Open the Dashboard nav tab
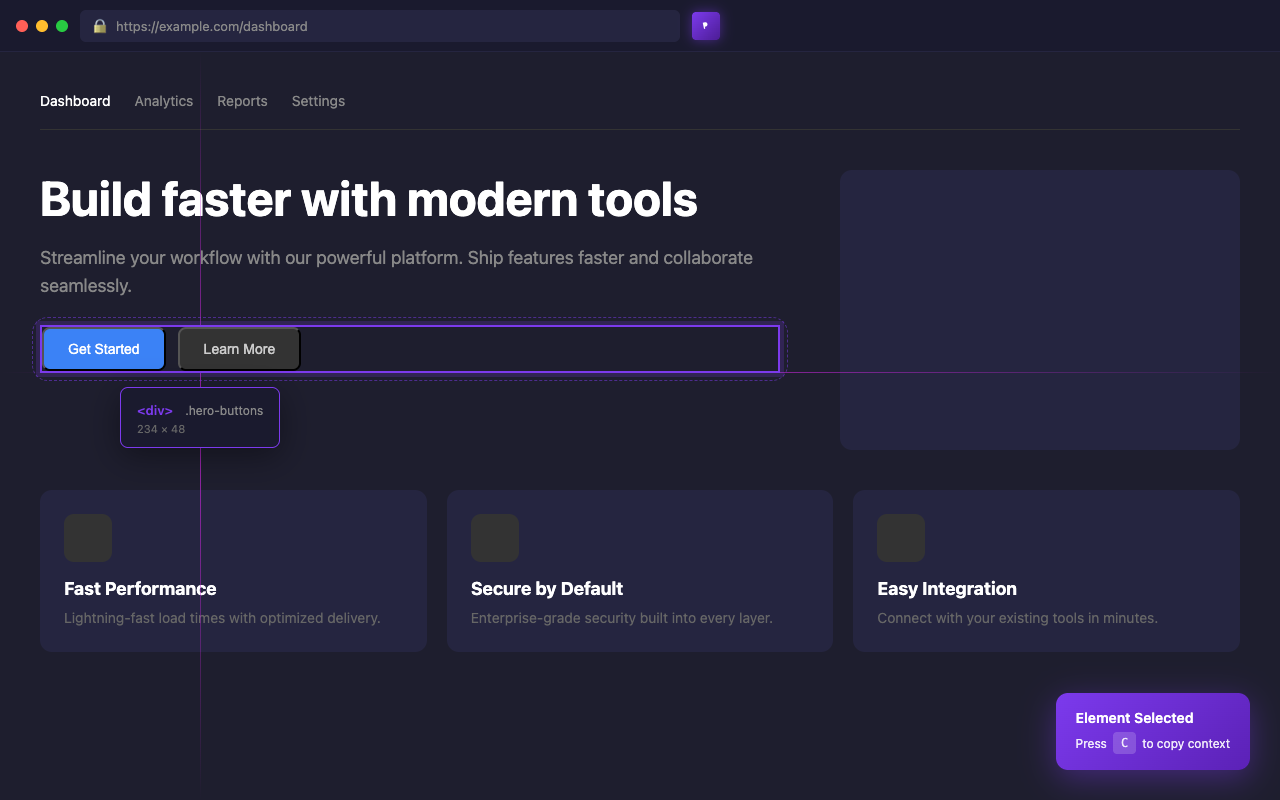Image resolution: width=1280 pixels, height=800 pixels. pos(75,101)
